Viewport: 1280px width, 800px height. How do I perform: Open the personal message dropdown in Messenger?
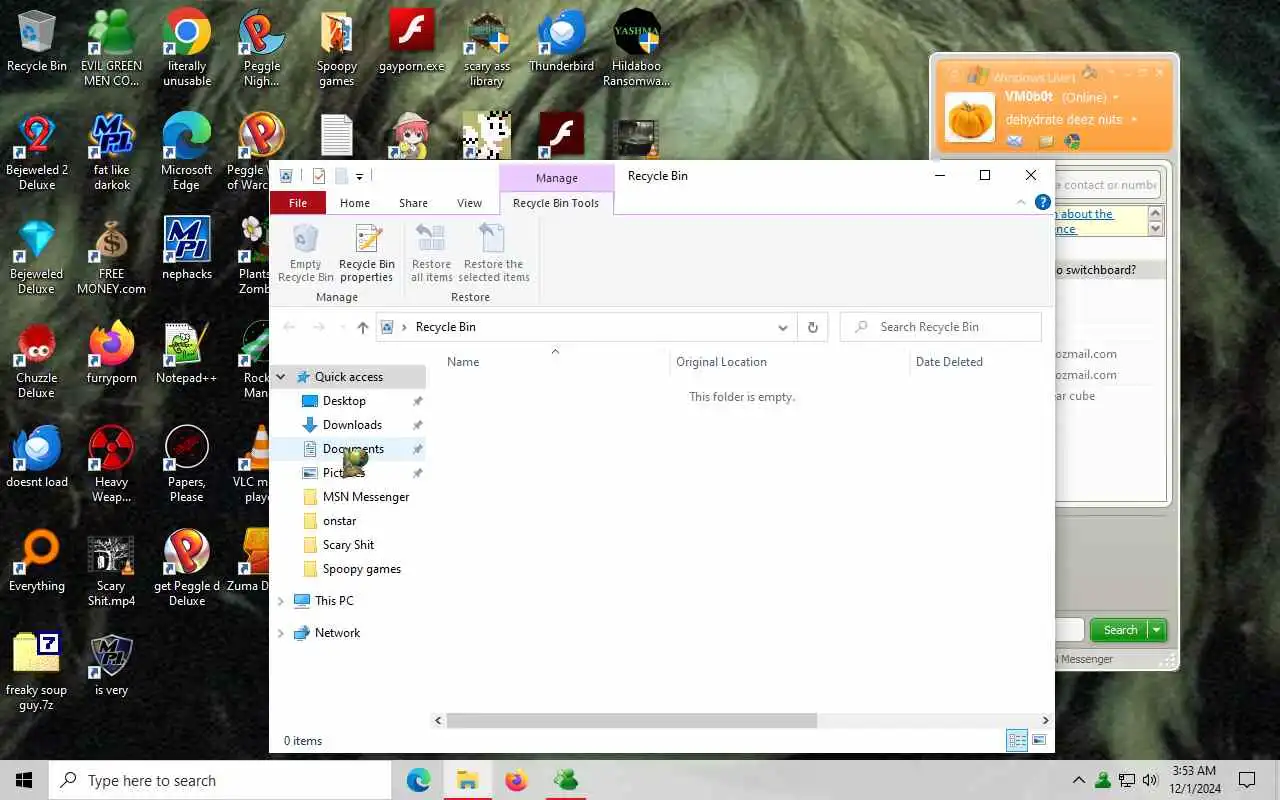[x=1134, y=120]
